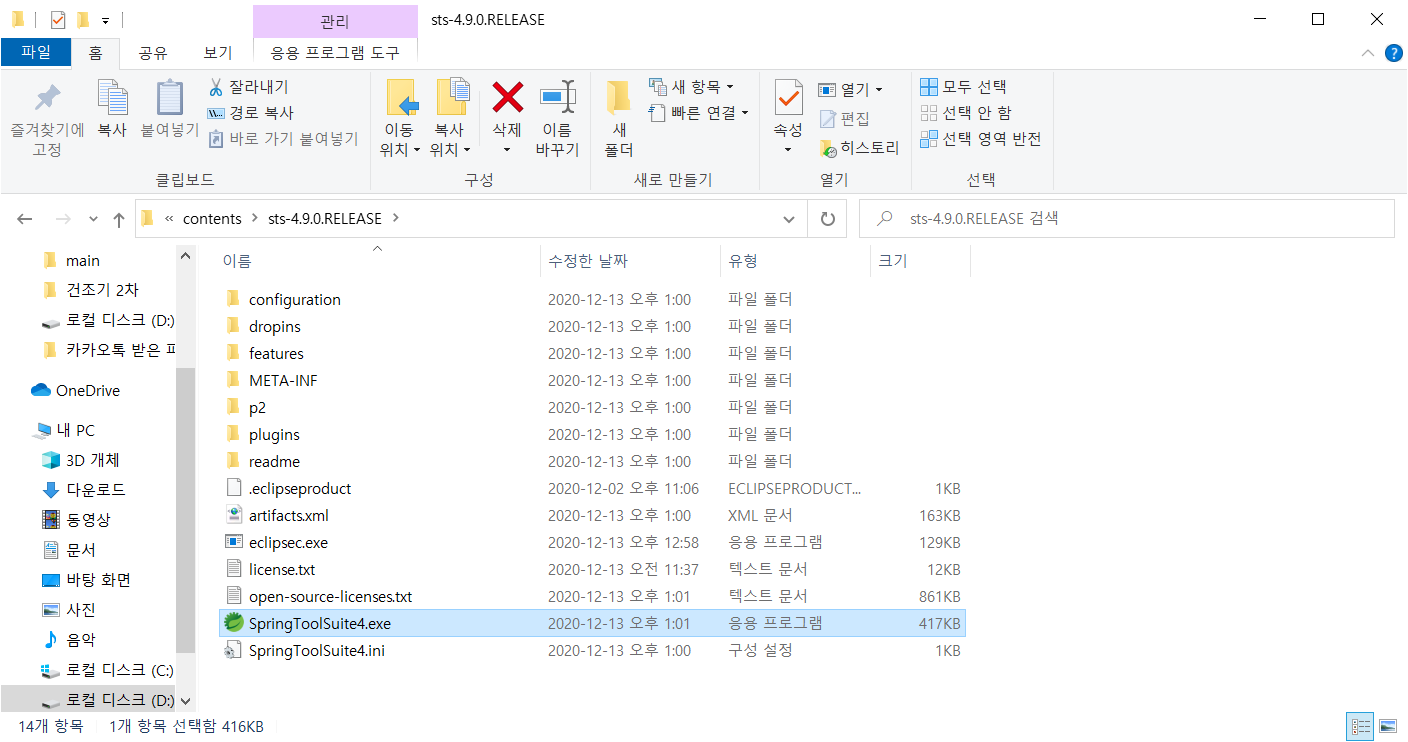Refresh the current folder view
This screenshot has height=742, width=1408.
[x=827, y=219]
